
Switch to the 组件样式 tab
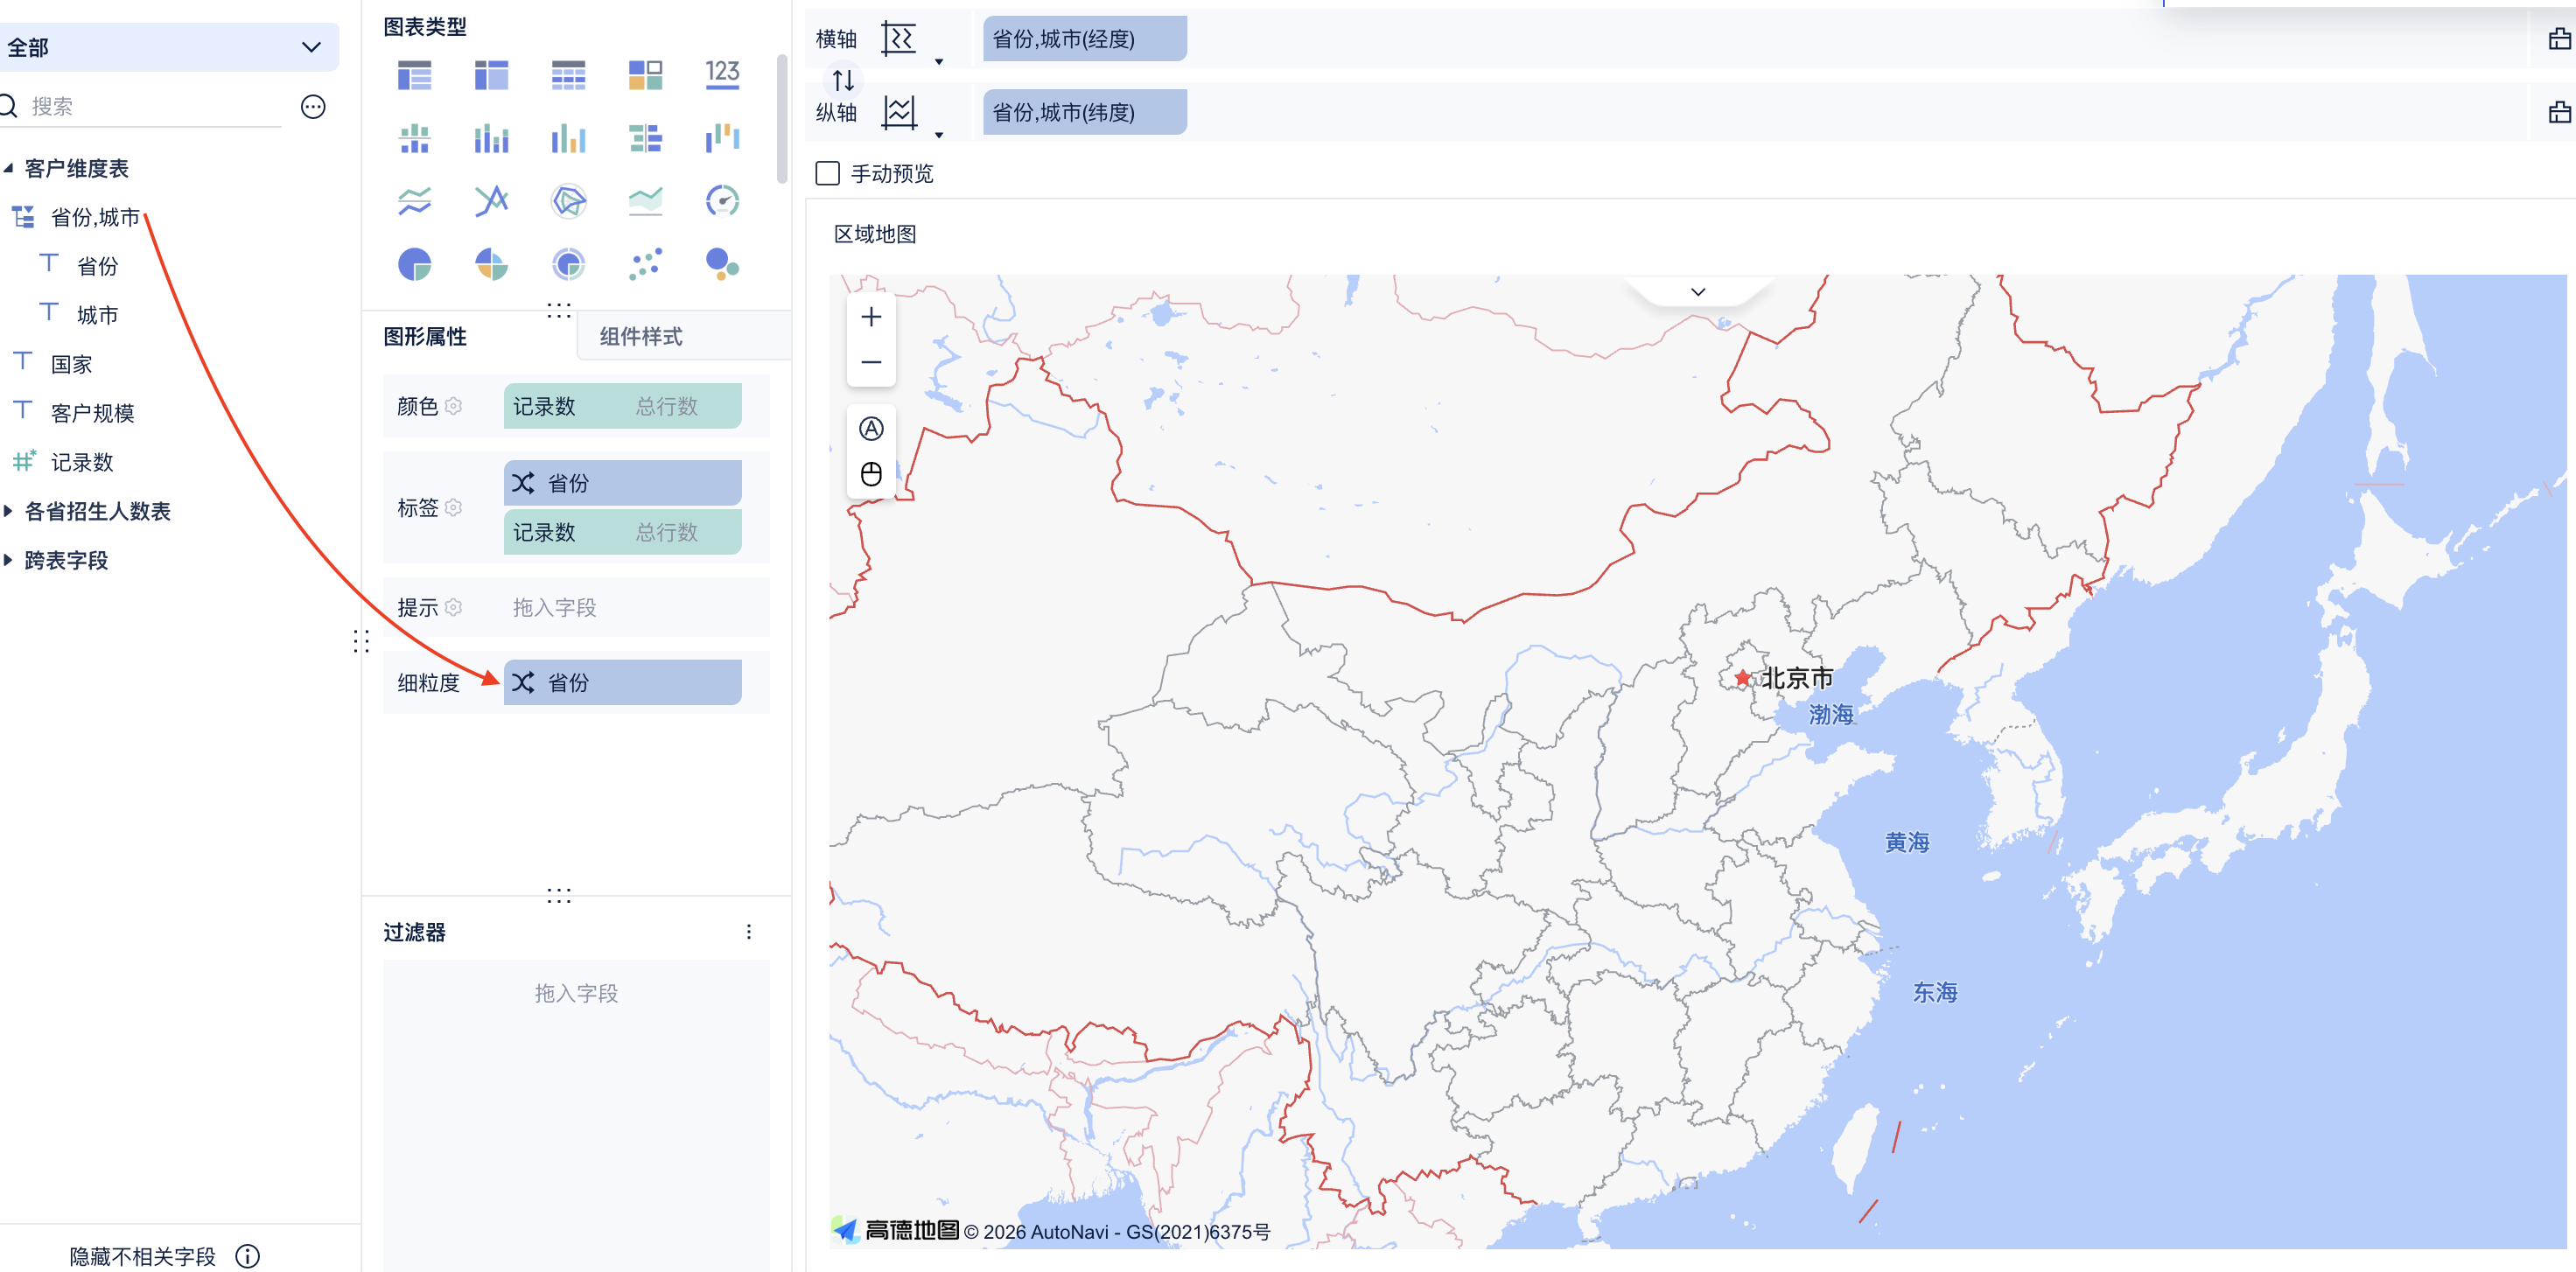[x=641, y=337]
